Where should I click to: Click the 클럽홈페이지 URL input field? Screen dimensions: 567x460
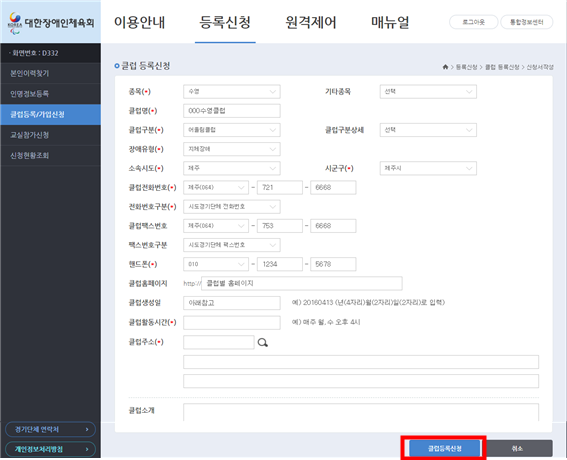tap(302, 283)
